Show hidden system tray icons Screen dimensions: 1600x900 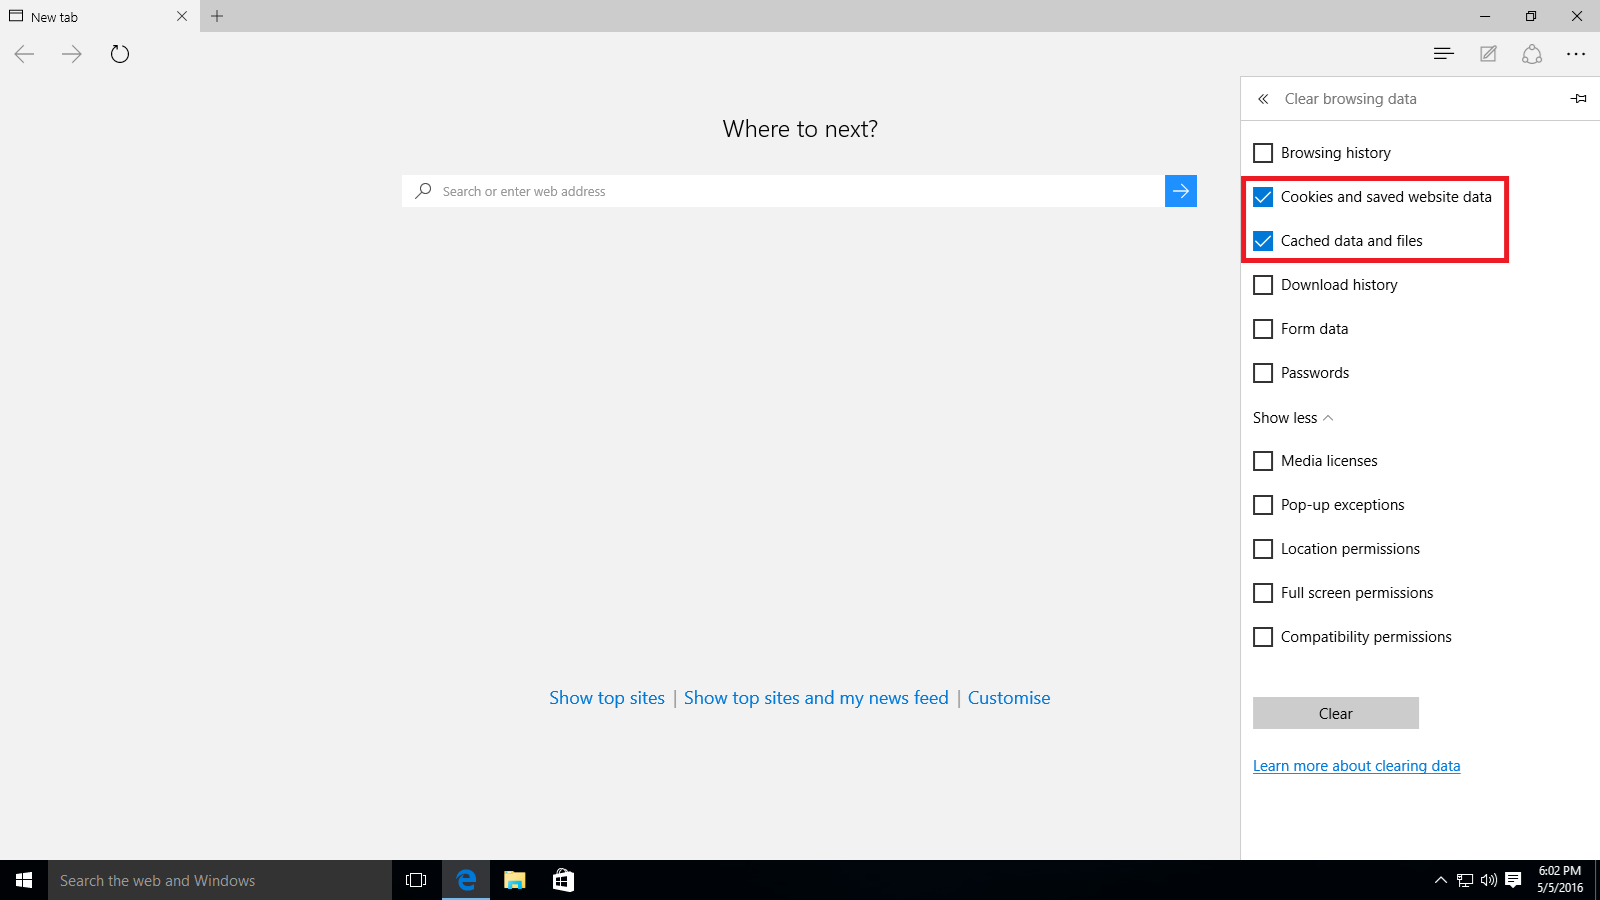1441,880
